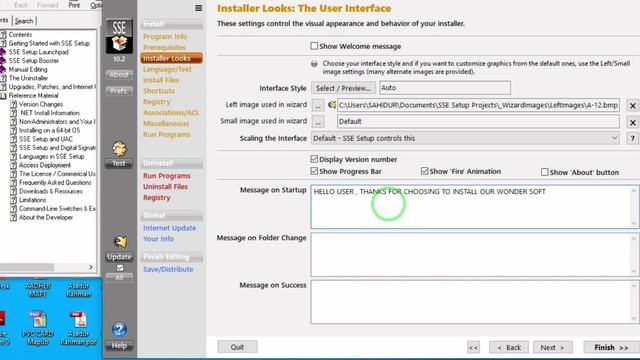Click the Finish >> button
Image resolution: width=640 pixels, height=360 pixels.
coord(611,347)
